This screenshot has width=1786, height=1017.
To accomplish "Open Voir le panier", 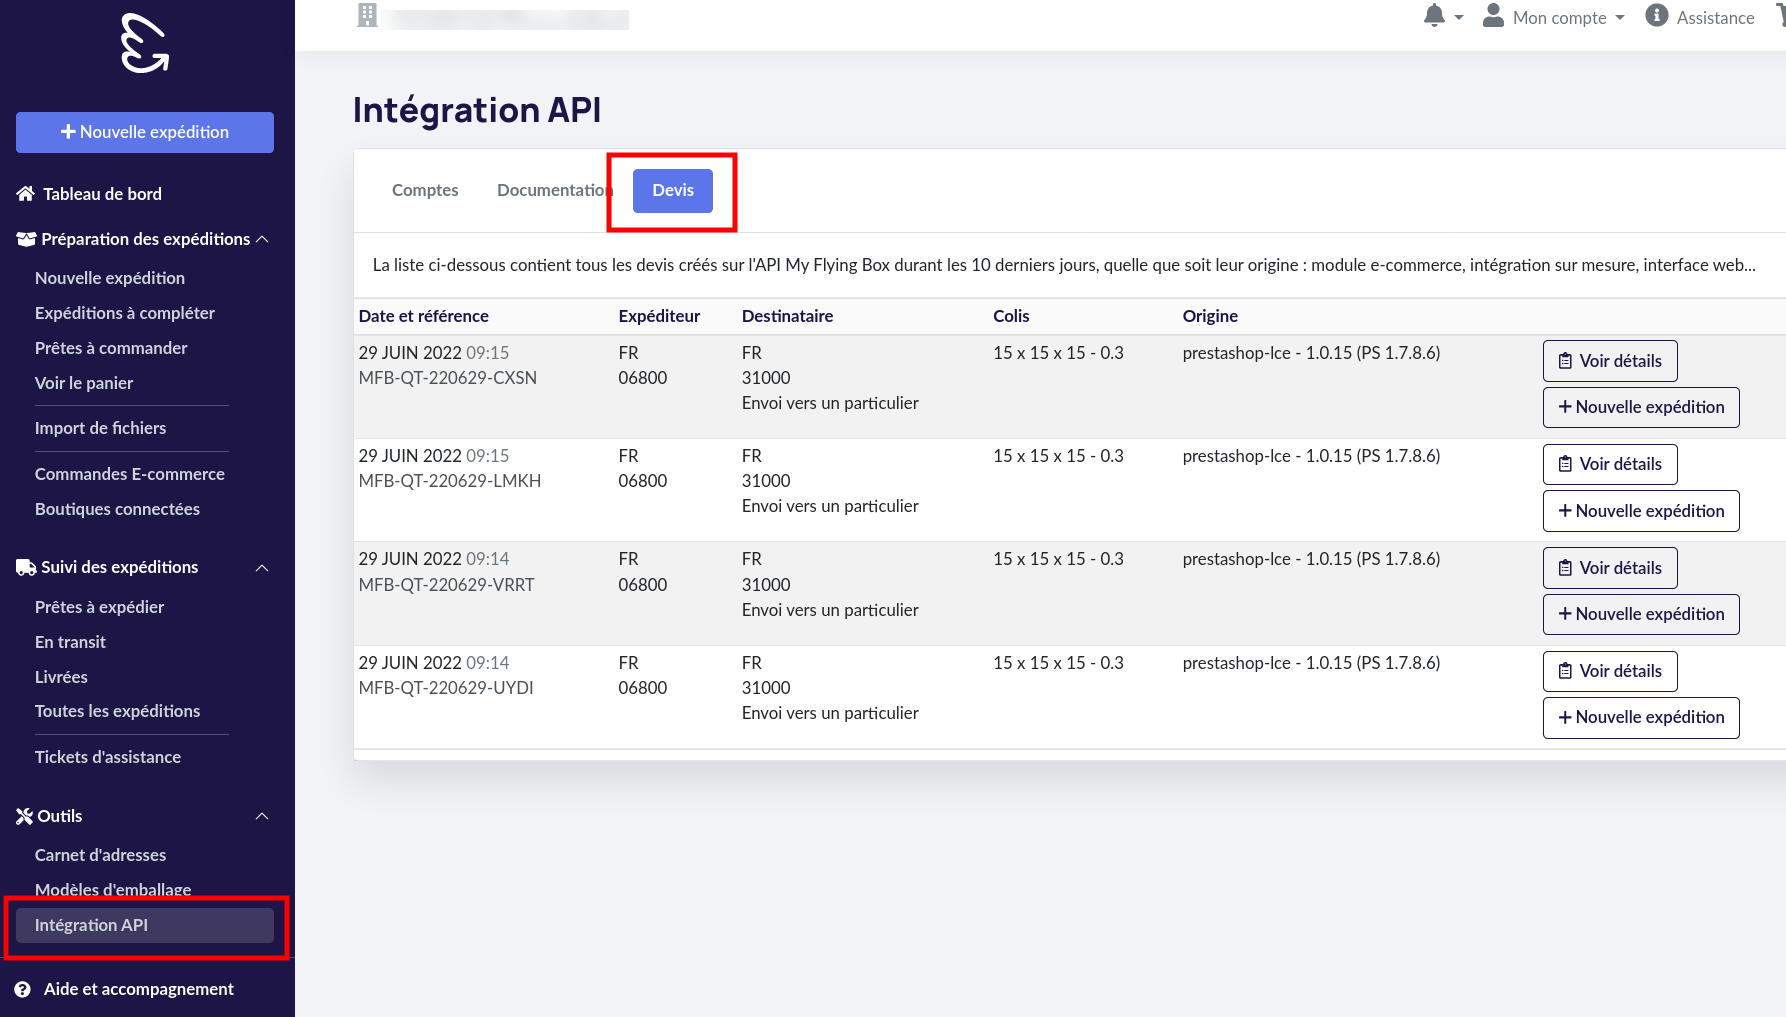I will 84,383.
